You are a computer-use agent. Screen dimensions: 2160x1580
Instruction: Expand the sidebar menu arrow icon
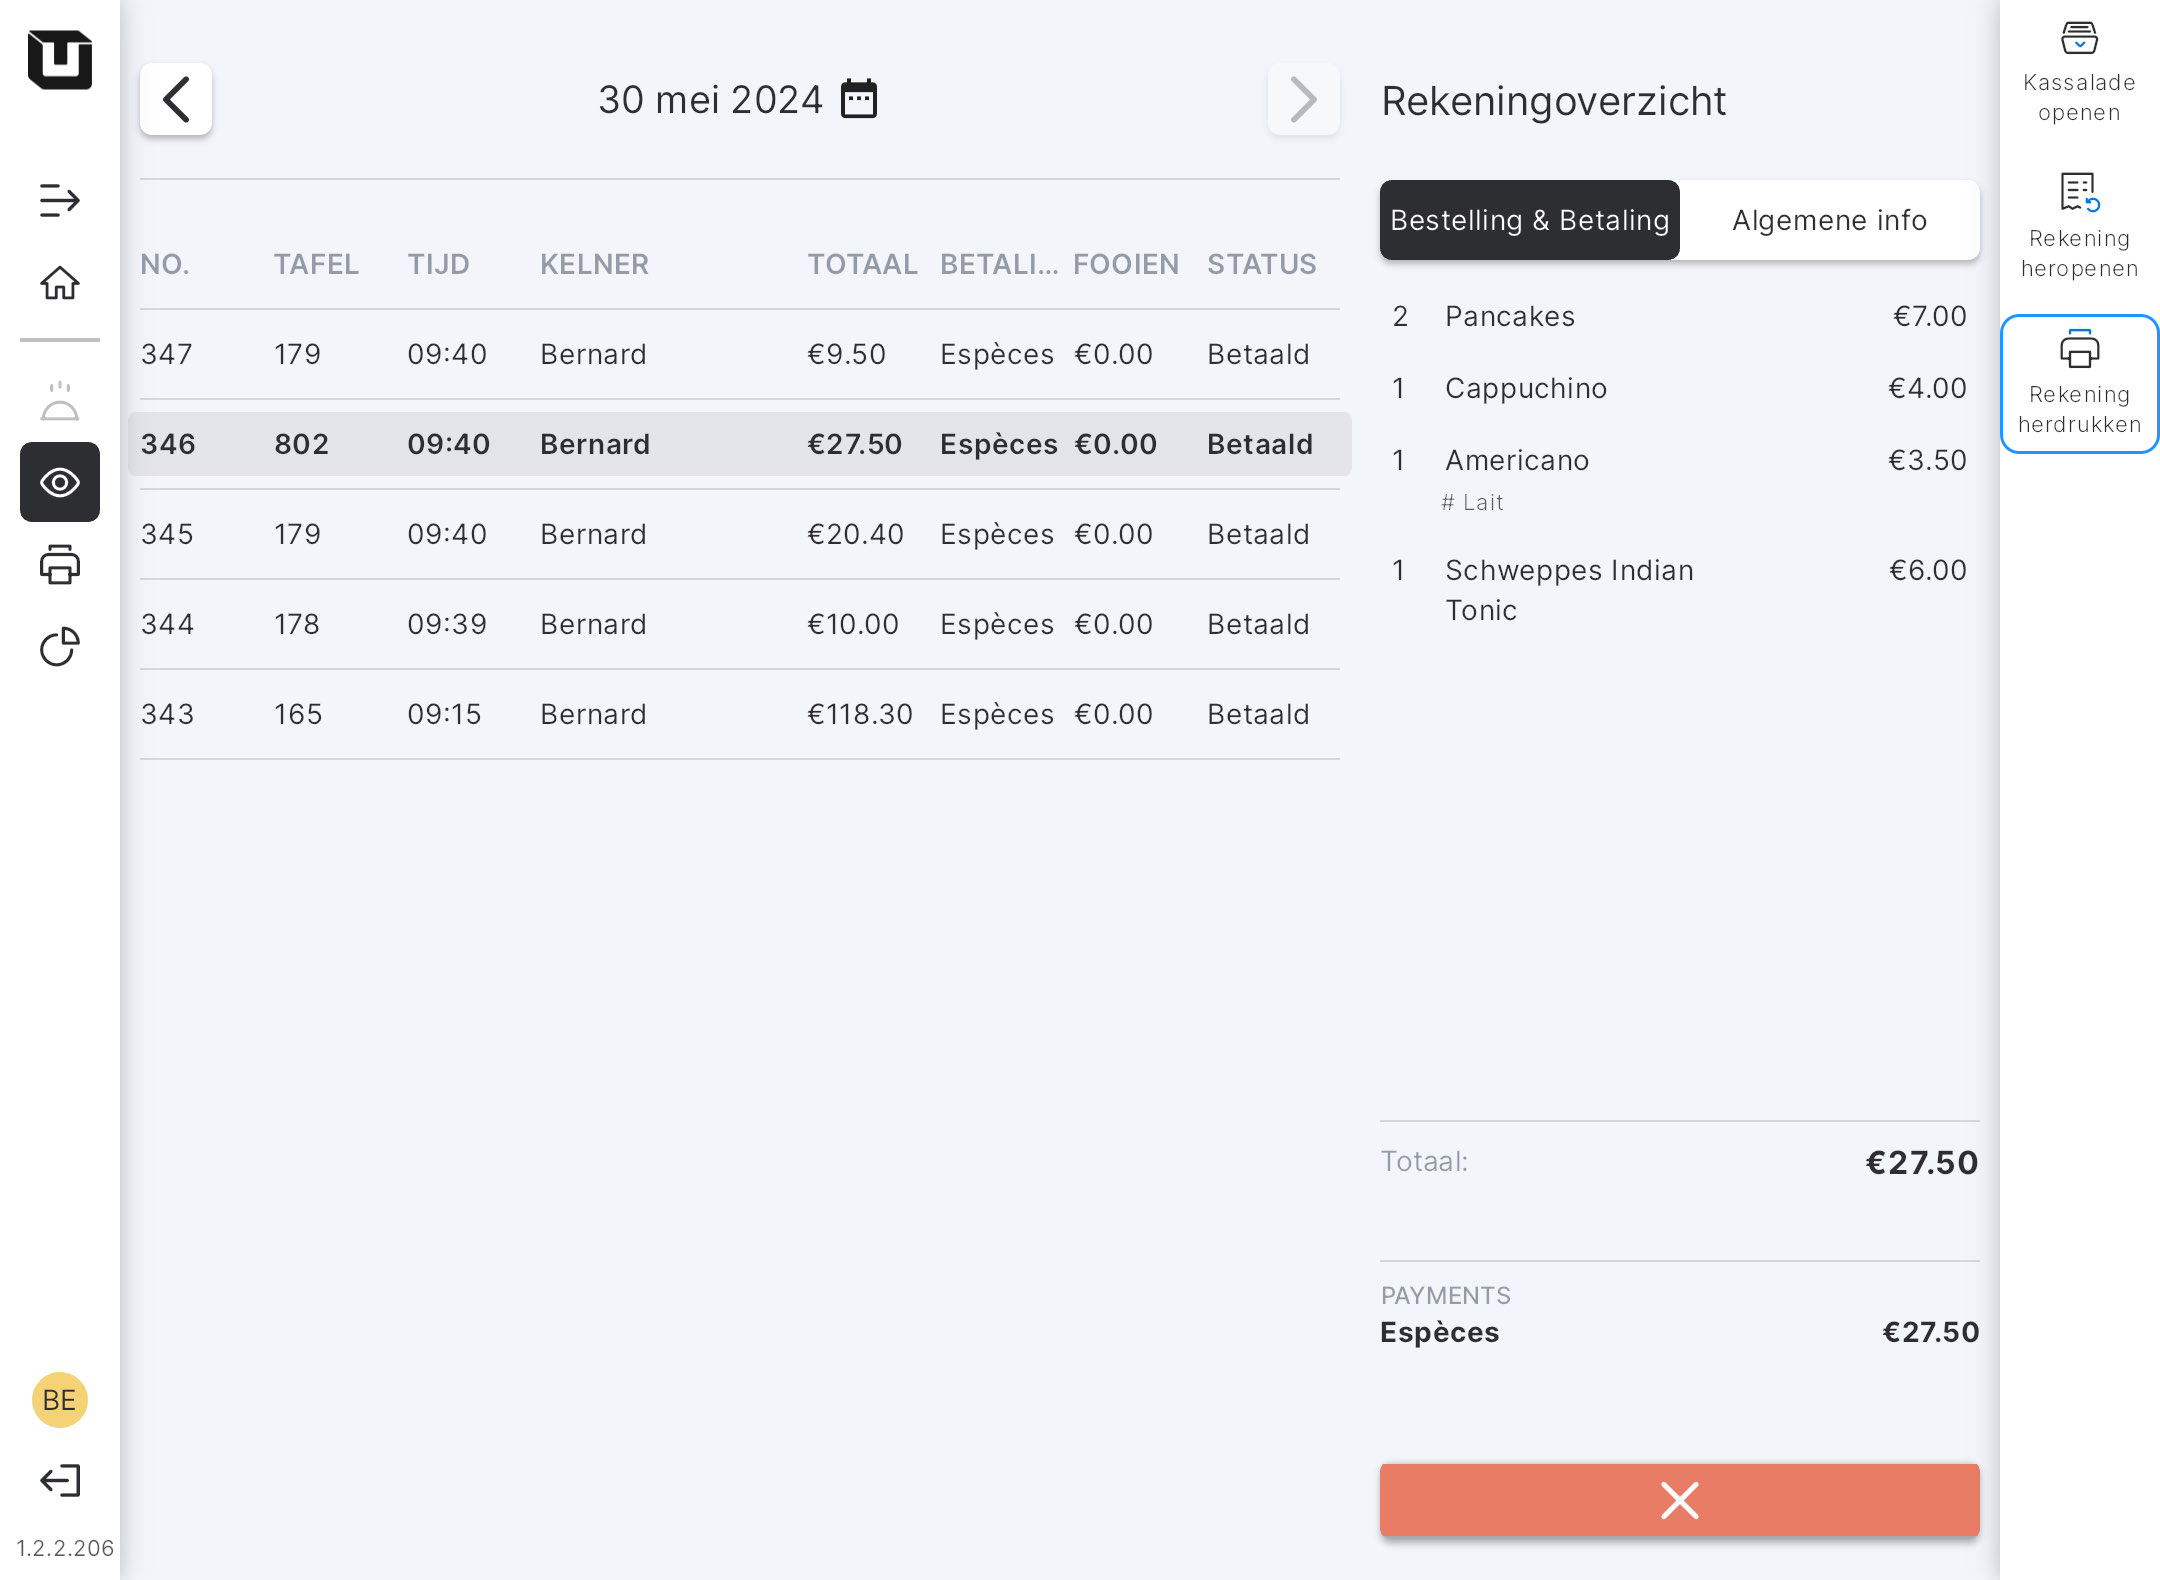(60, 200)
